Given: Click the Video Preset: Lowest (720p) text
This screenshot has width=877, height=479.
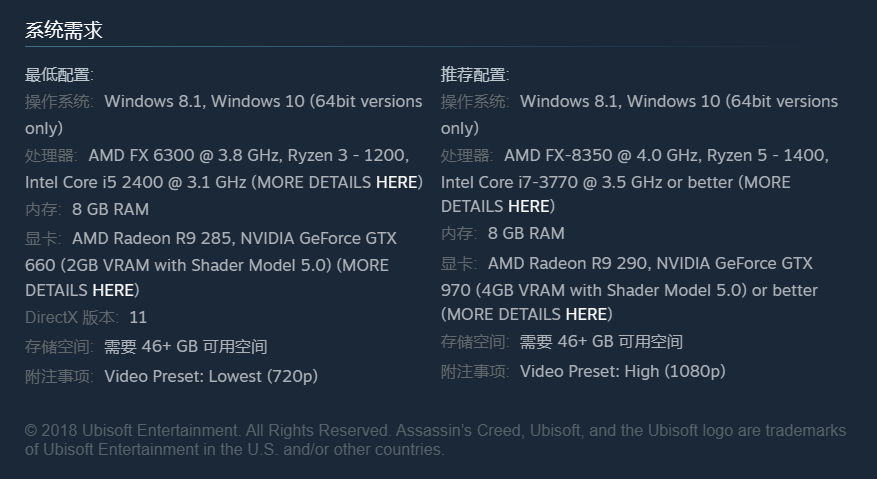Looking at the screenshot, I should (211, 376).
